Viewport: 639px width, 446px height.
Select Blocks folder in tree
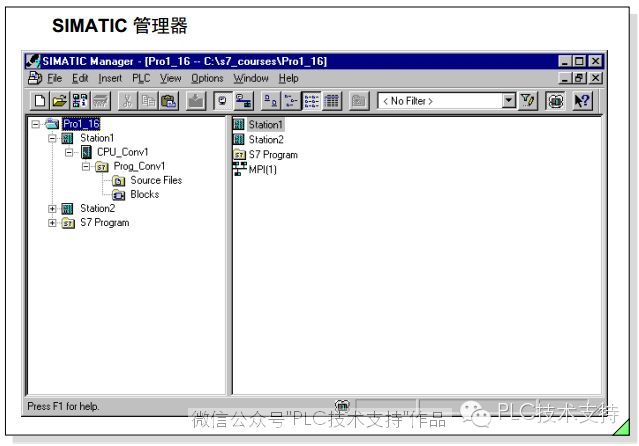click(x=145, y=194)
